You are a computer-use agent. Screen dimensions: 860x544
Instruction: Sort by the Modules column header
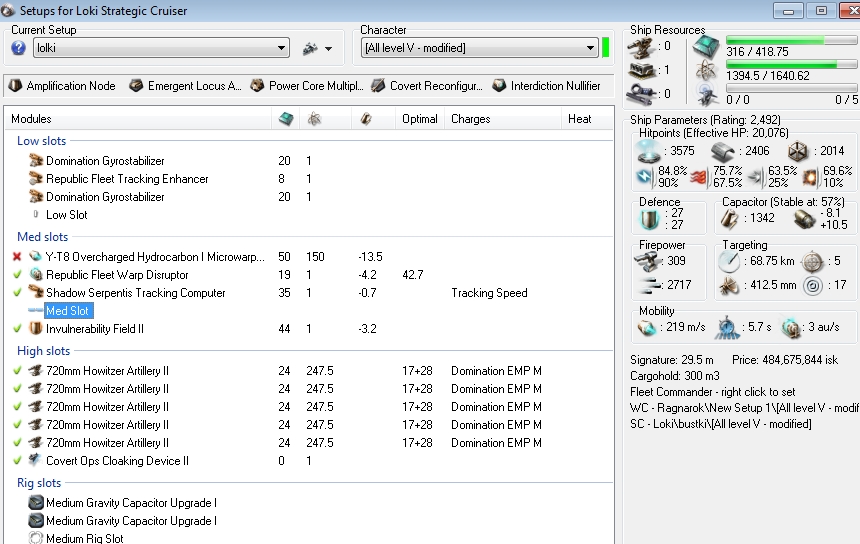[x=138, y=119]
